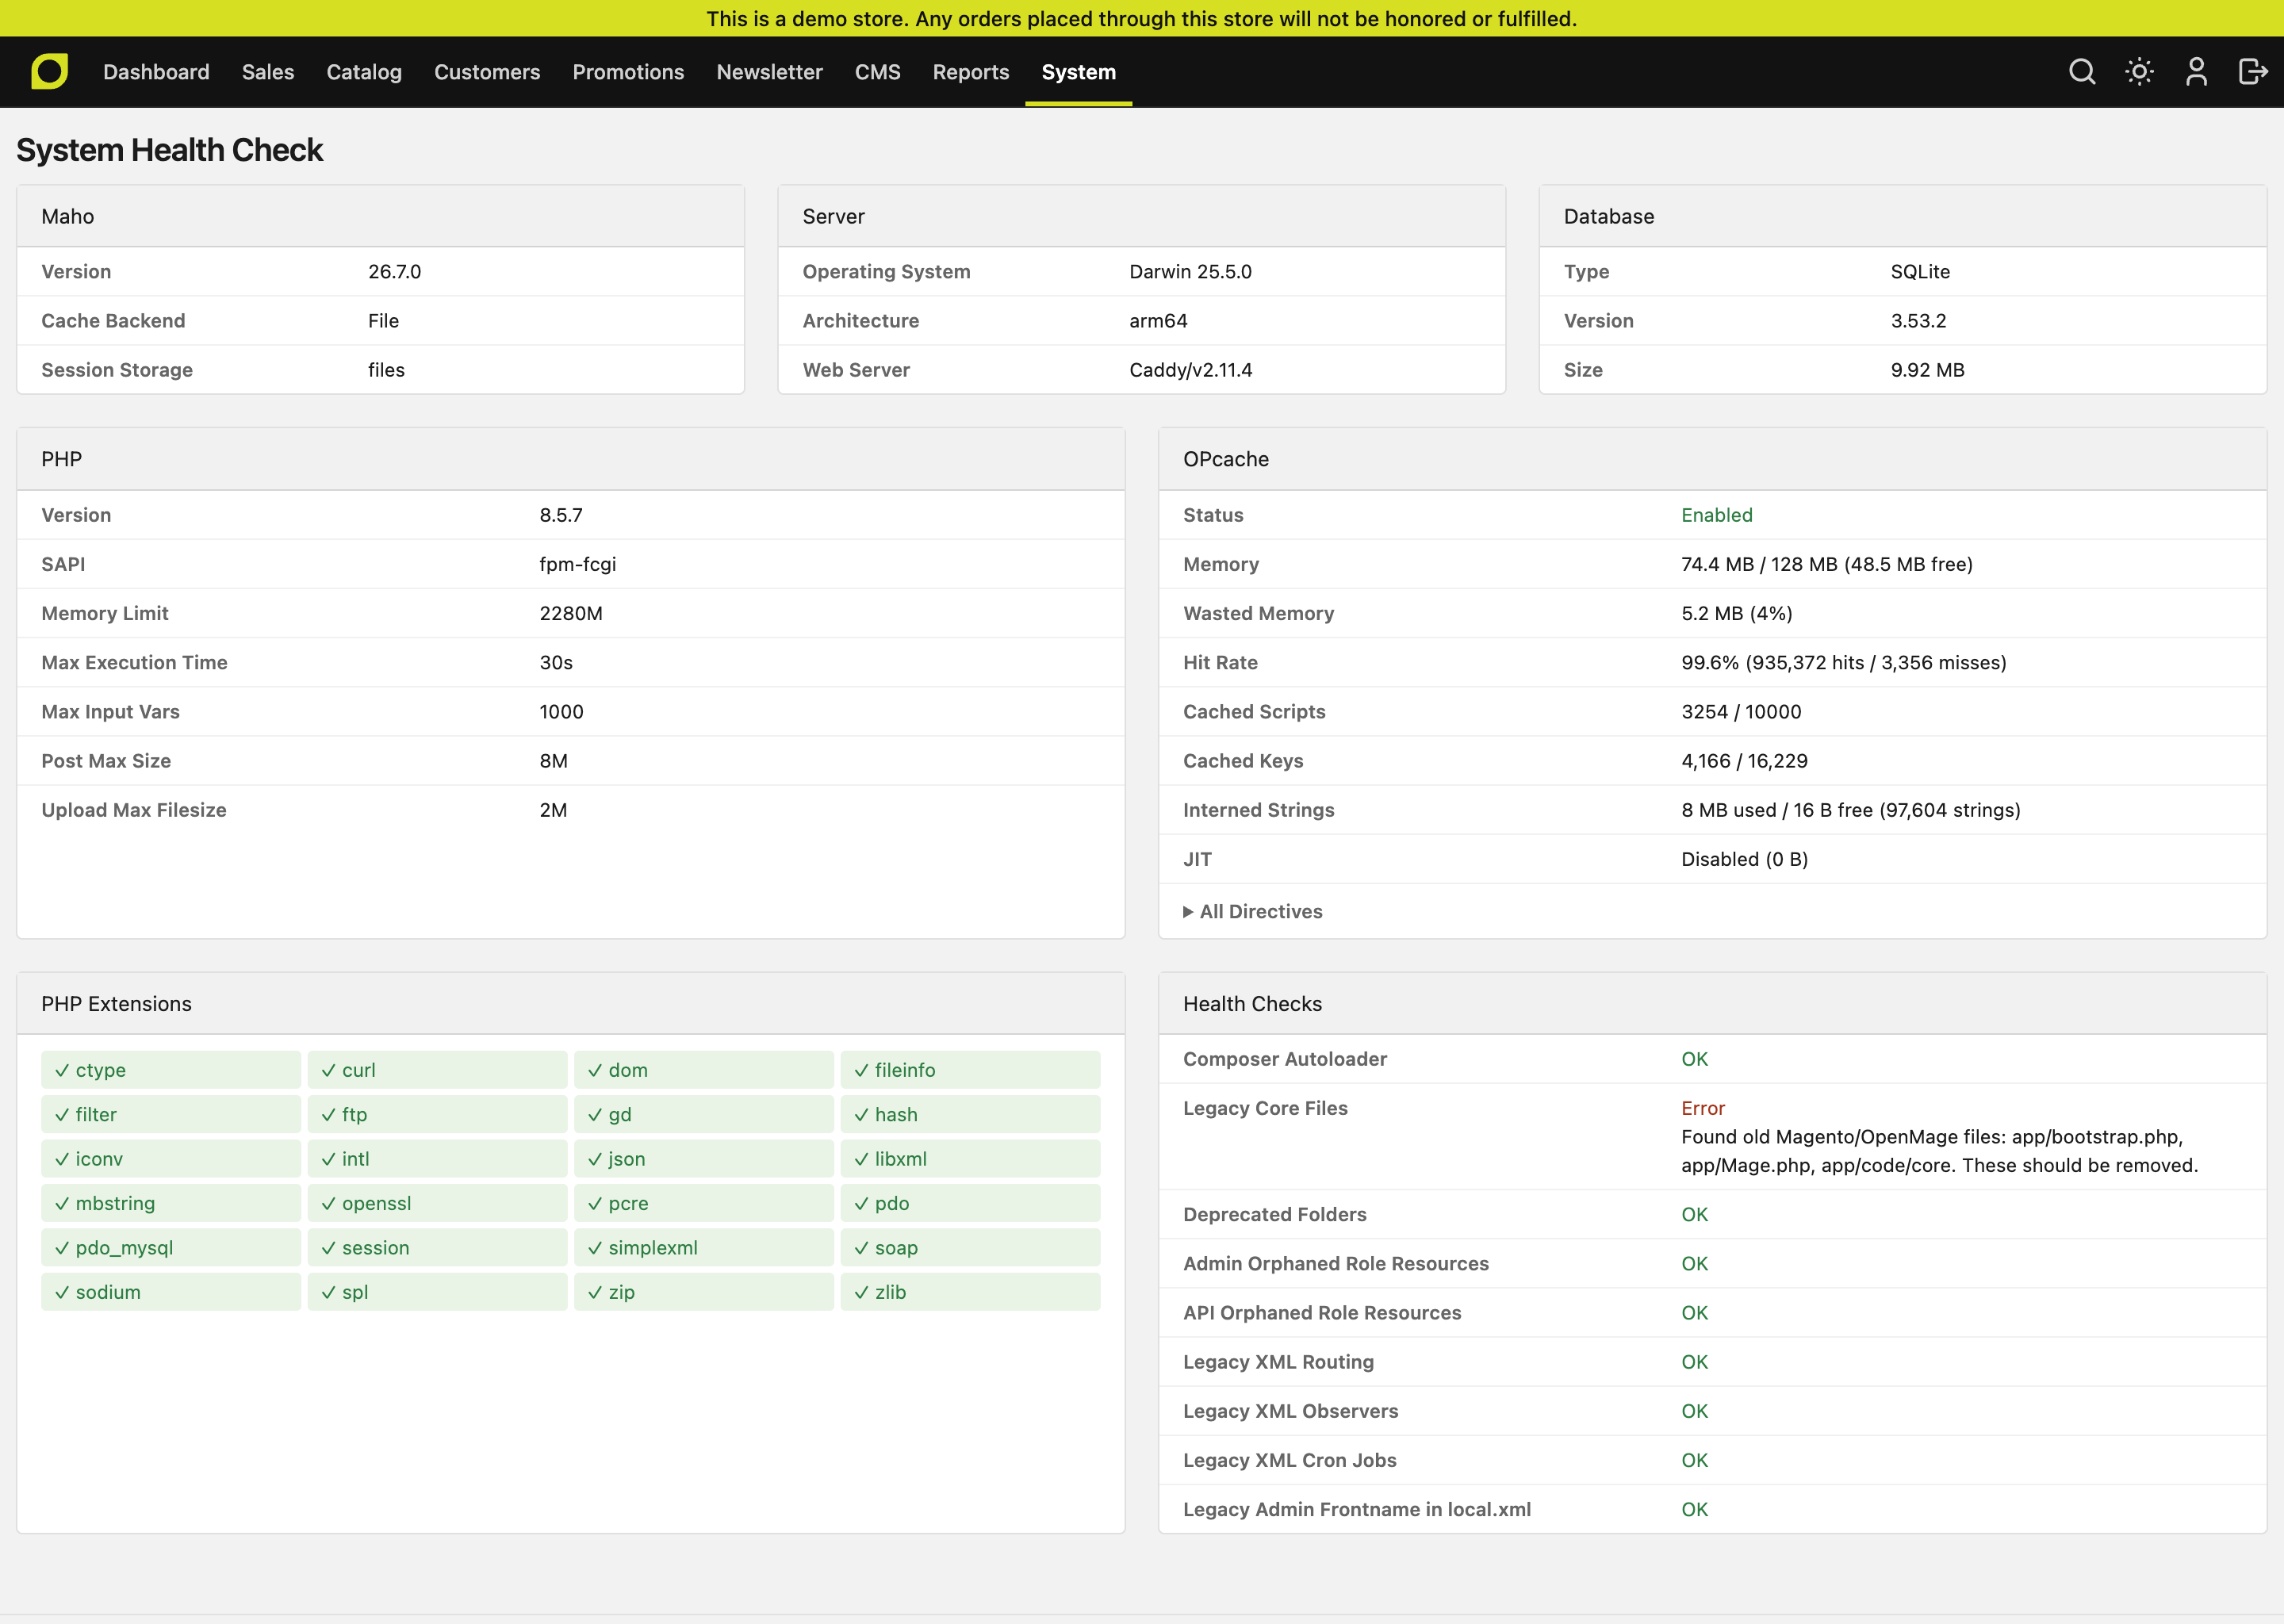The width and height of the screenshot is (2284, 1624).
Task: Click the Maho logo icon
Action: 49,72
